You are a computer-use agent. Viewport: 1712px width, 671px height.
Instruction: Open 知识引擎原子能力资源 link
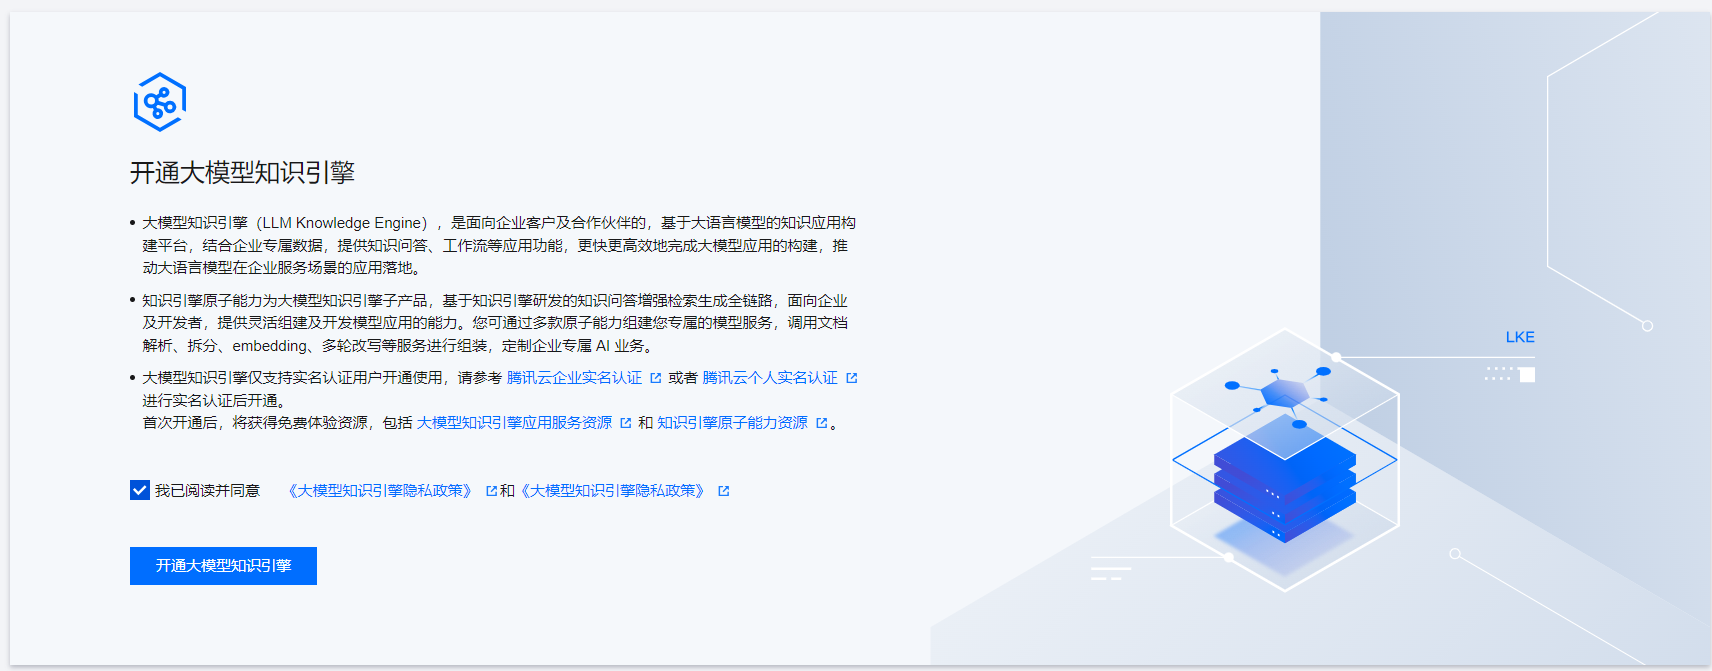click(732, 423)
